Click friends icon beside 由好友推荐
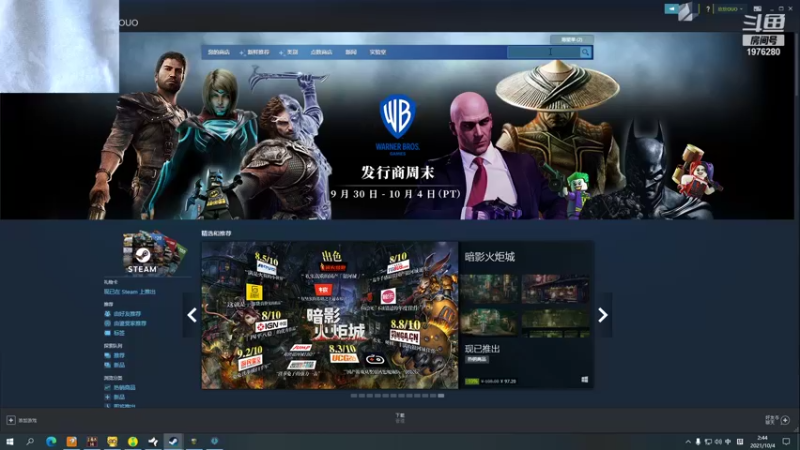This screenshot has height=450, width=800. coord(107,314)
